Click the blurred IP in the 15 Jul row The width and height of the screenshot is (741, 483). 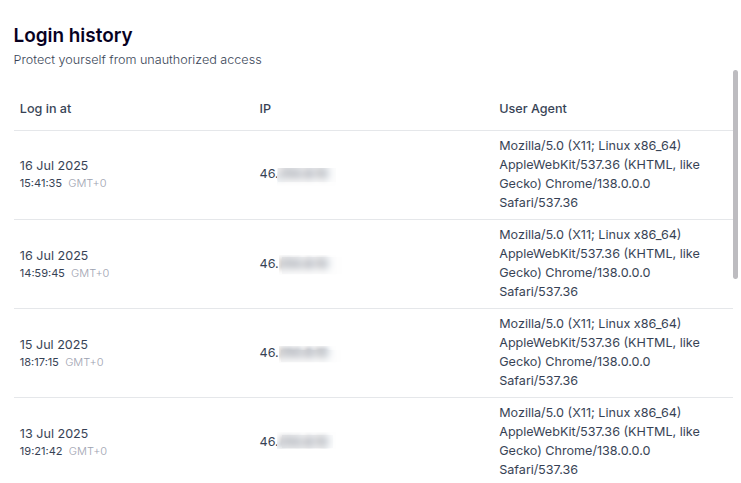coord(294,353)
